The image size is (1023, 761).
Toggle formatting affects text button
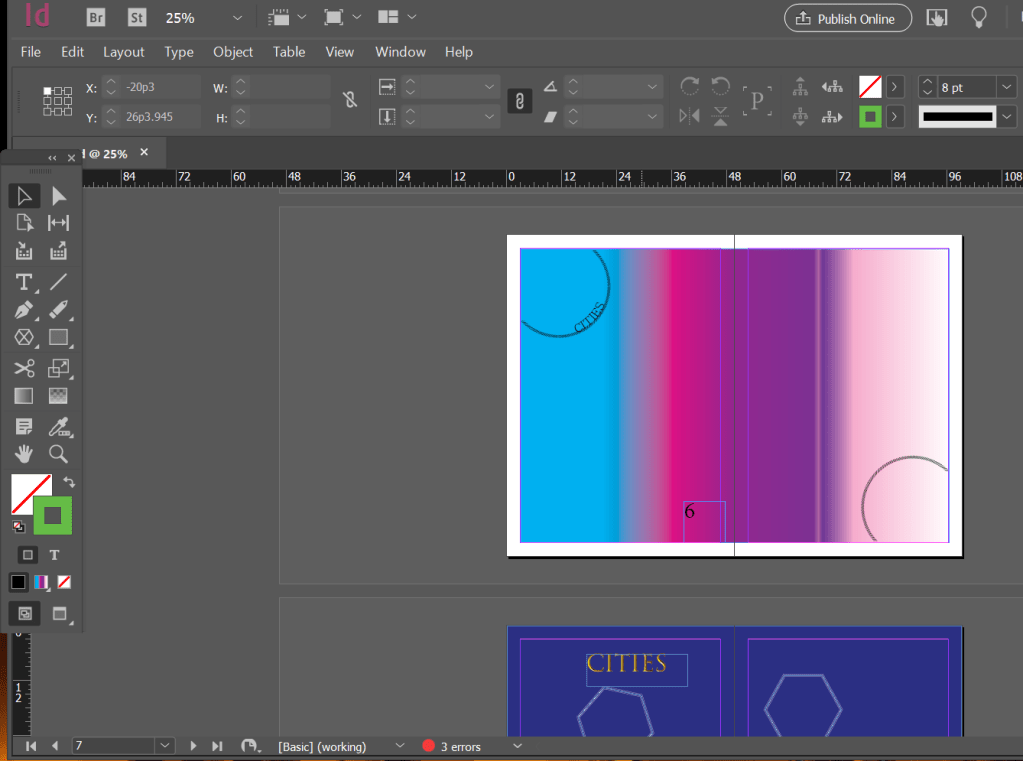coord(55,555)
